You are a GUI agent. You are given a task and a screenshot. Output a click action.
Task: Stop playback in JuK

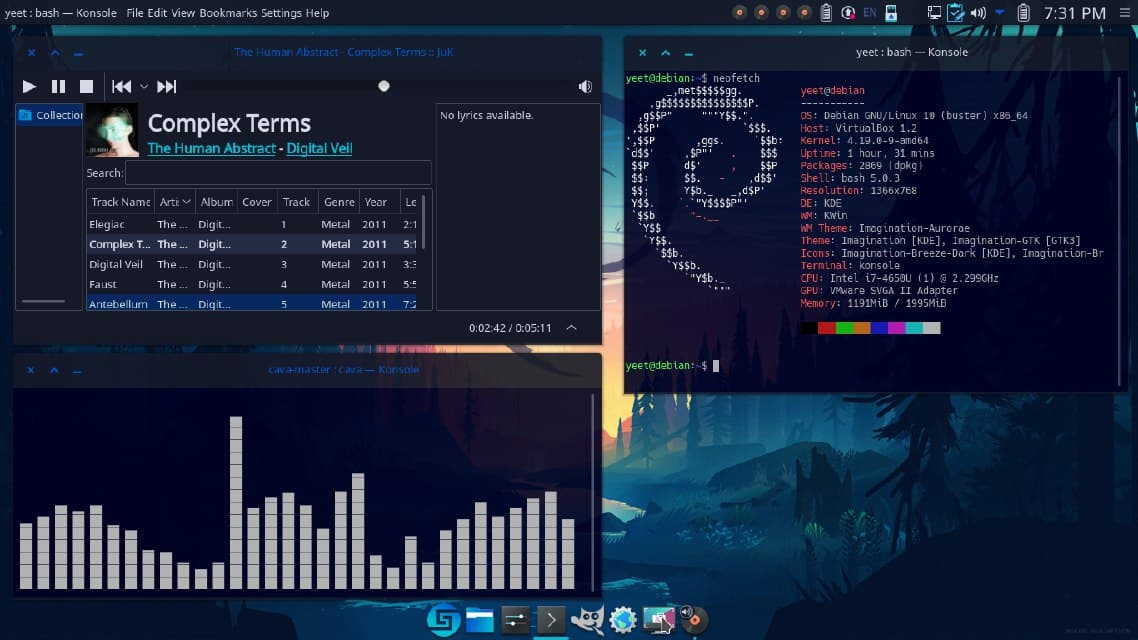pyautogui.click(x=86, y=86)
